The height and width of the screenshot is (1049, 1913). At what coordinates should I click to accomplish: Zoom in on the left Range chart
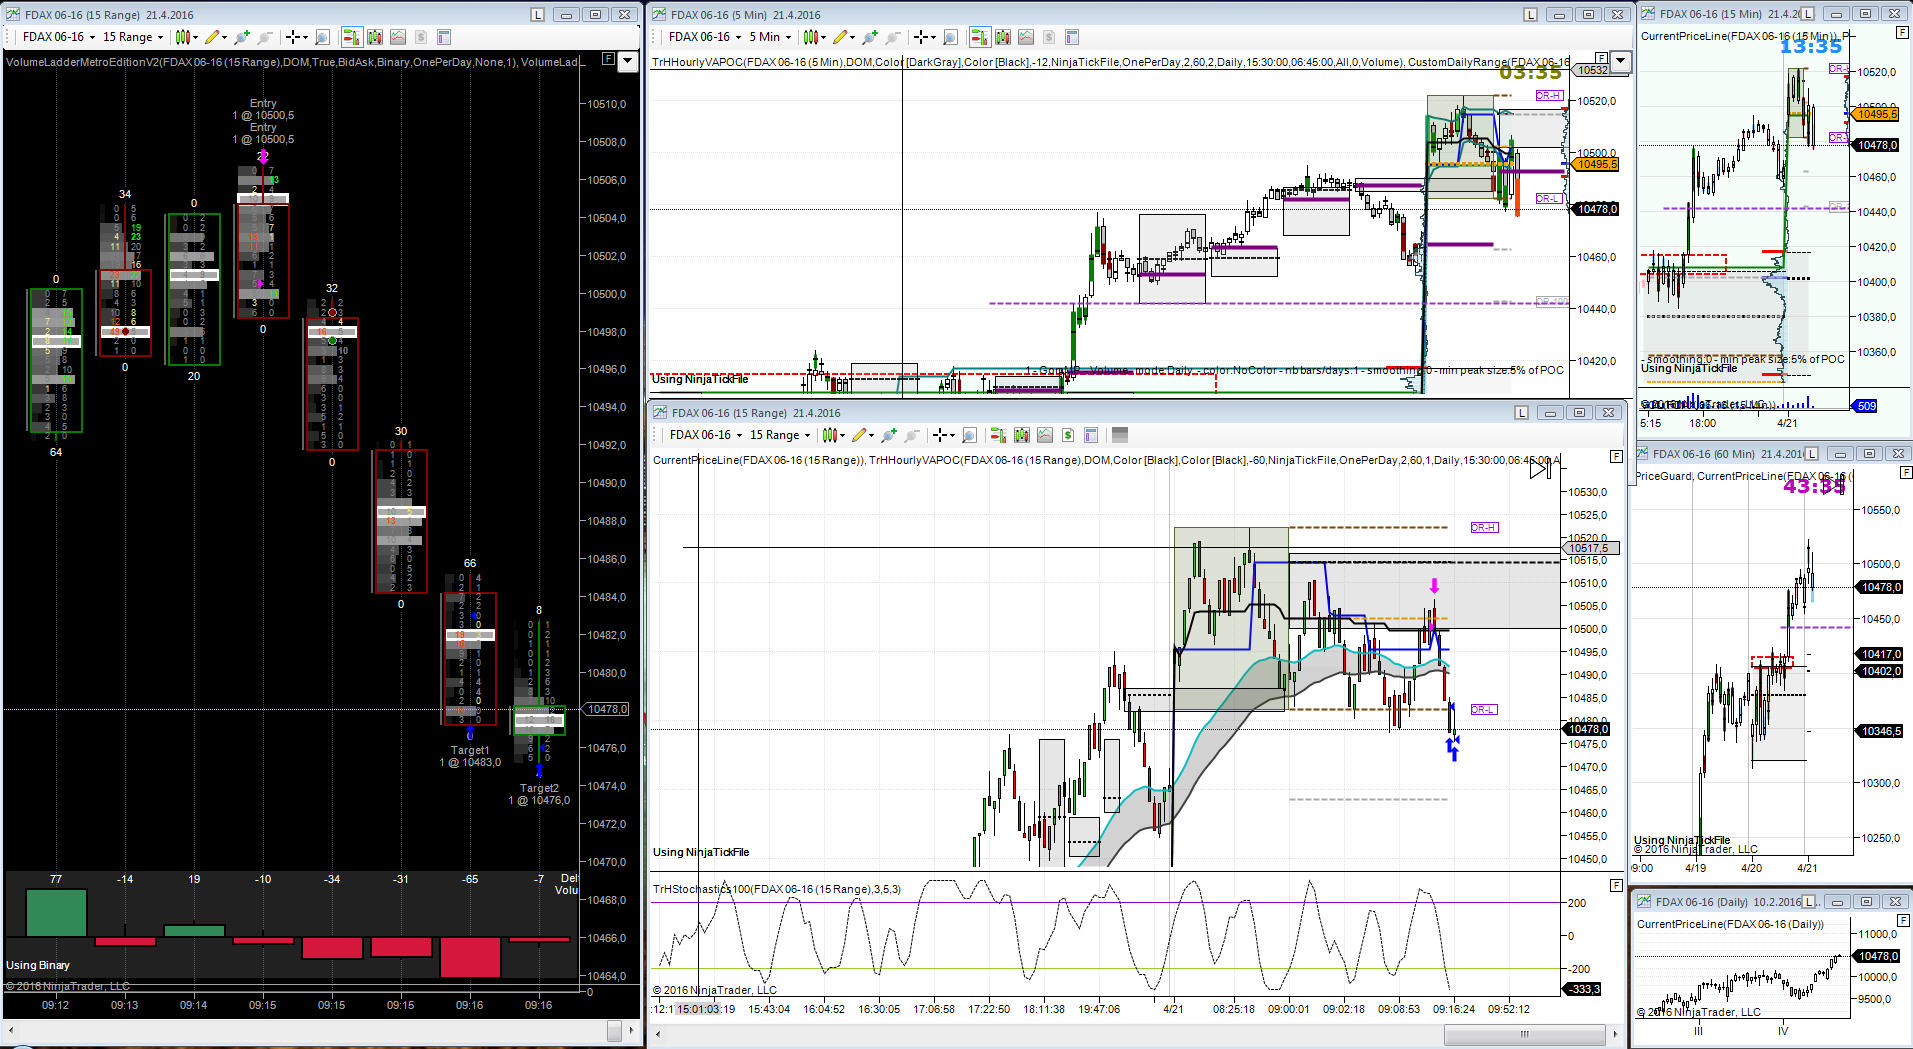point(241,37)
